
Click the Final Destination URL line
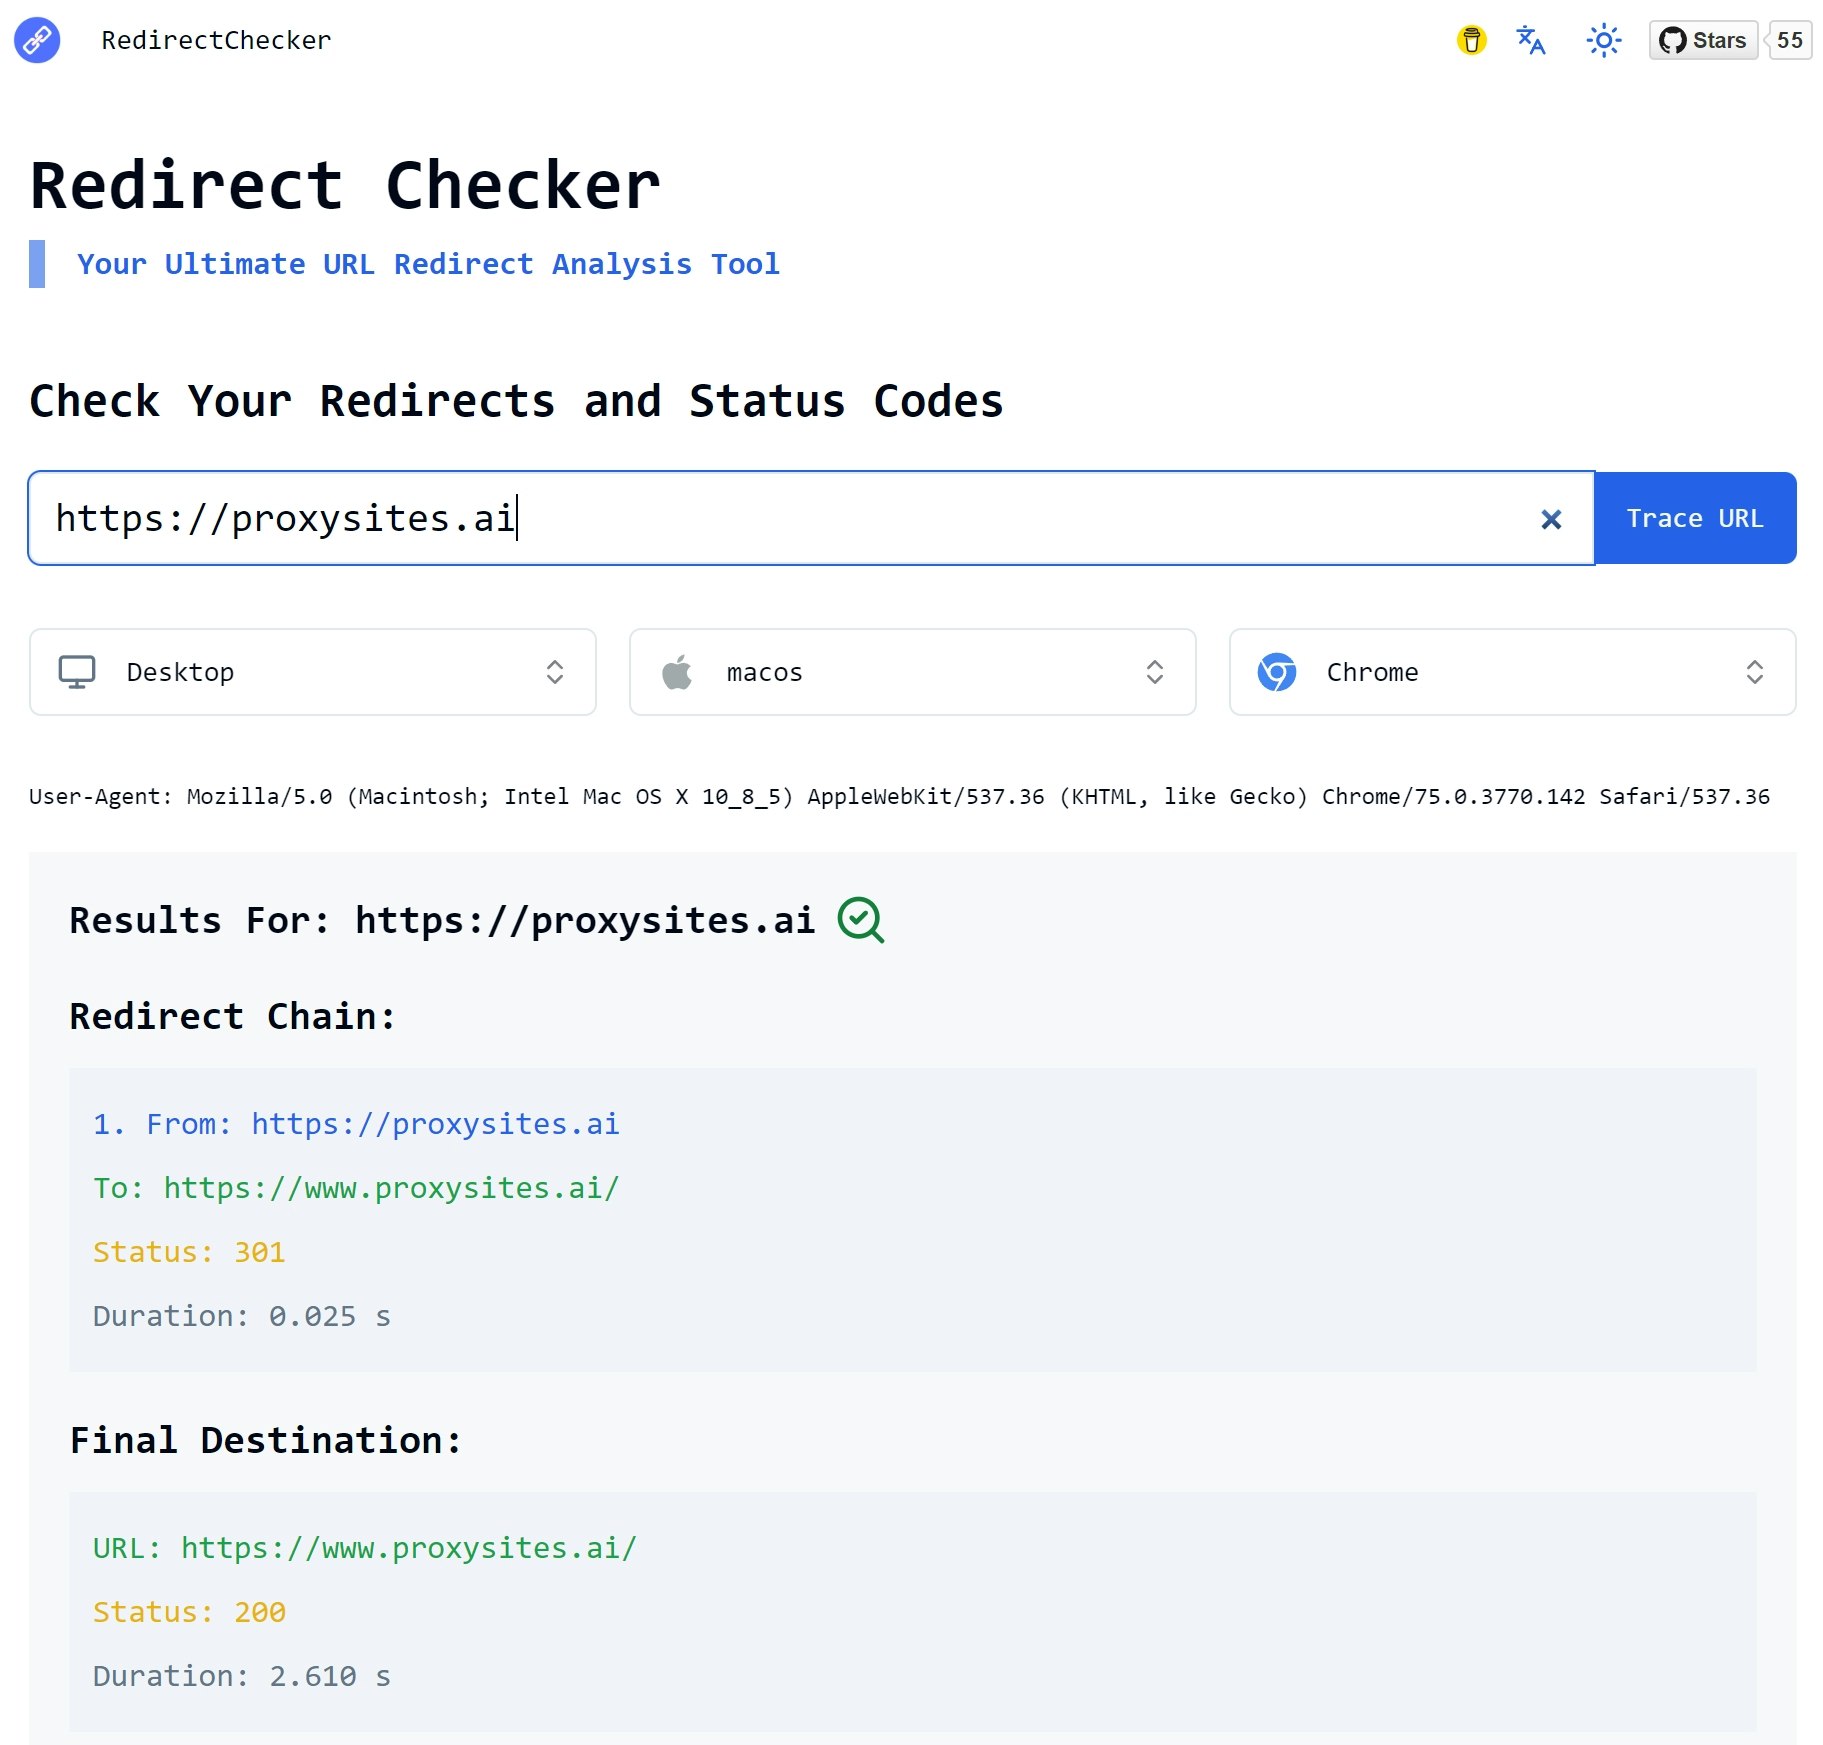pyautogui.click(x=365, y=1548)
